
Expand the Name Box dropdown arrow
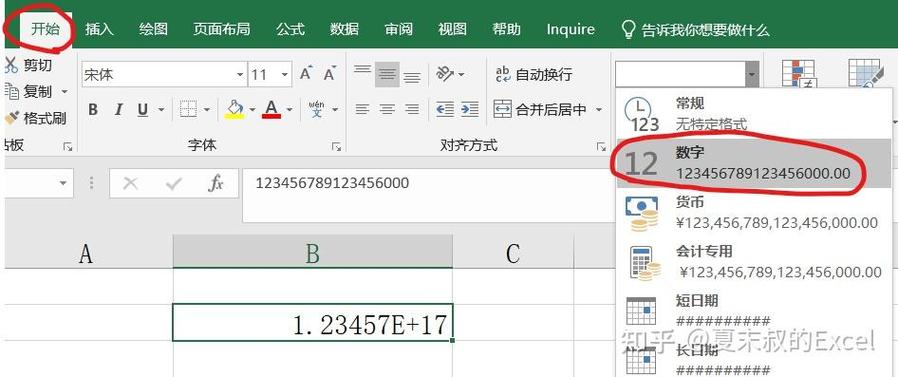click(62, 183)
